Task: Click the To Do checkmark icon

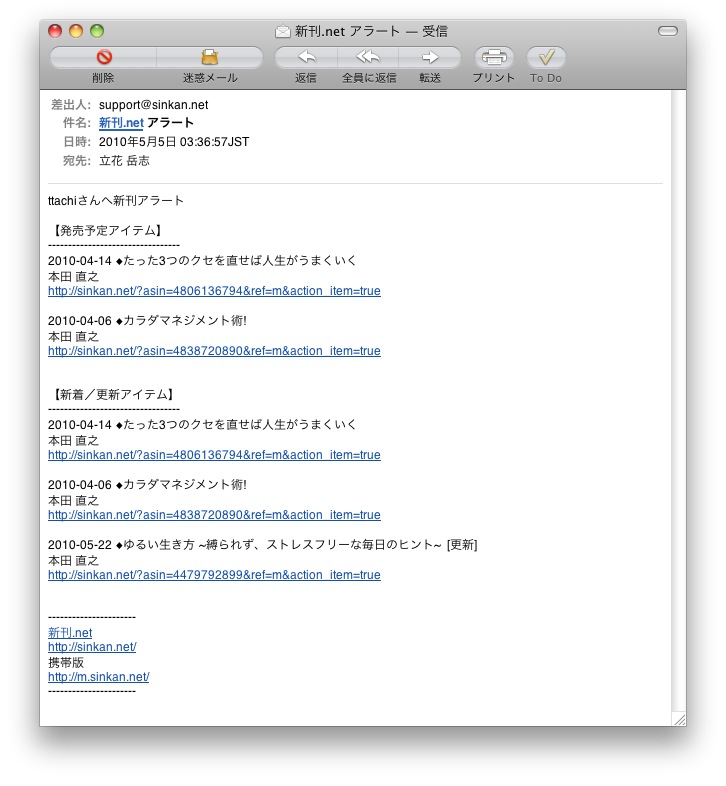Action: 546,58
